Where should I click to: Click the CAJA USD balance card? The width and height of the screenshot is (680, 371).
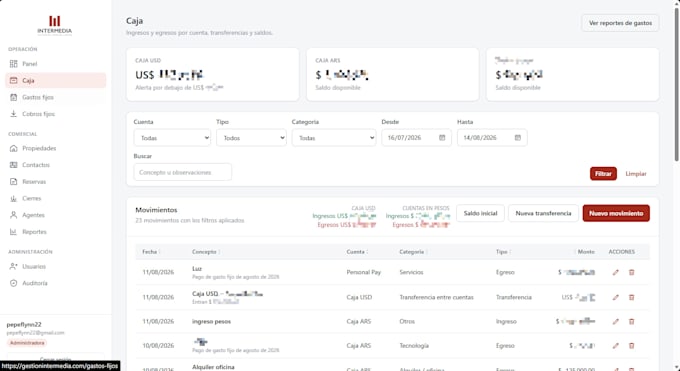[x=212, y=75]
